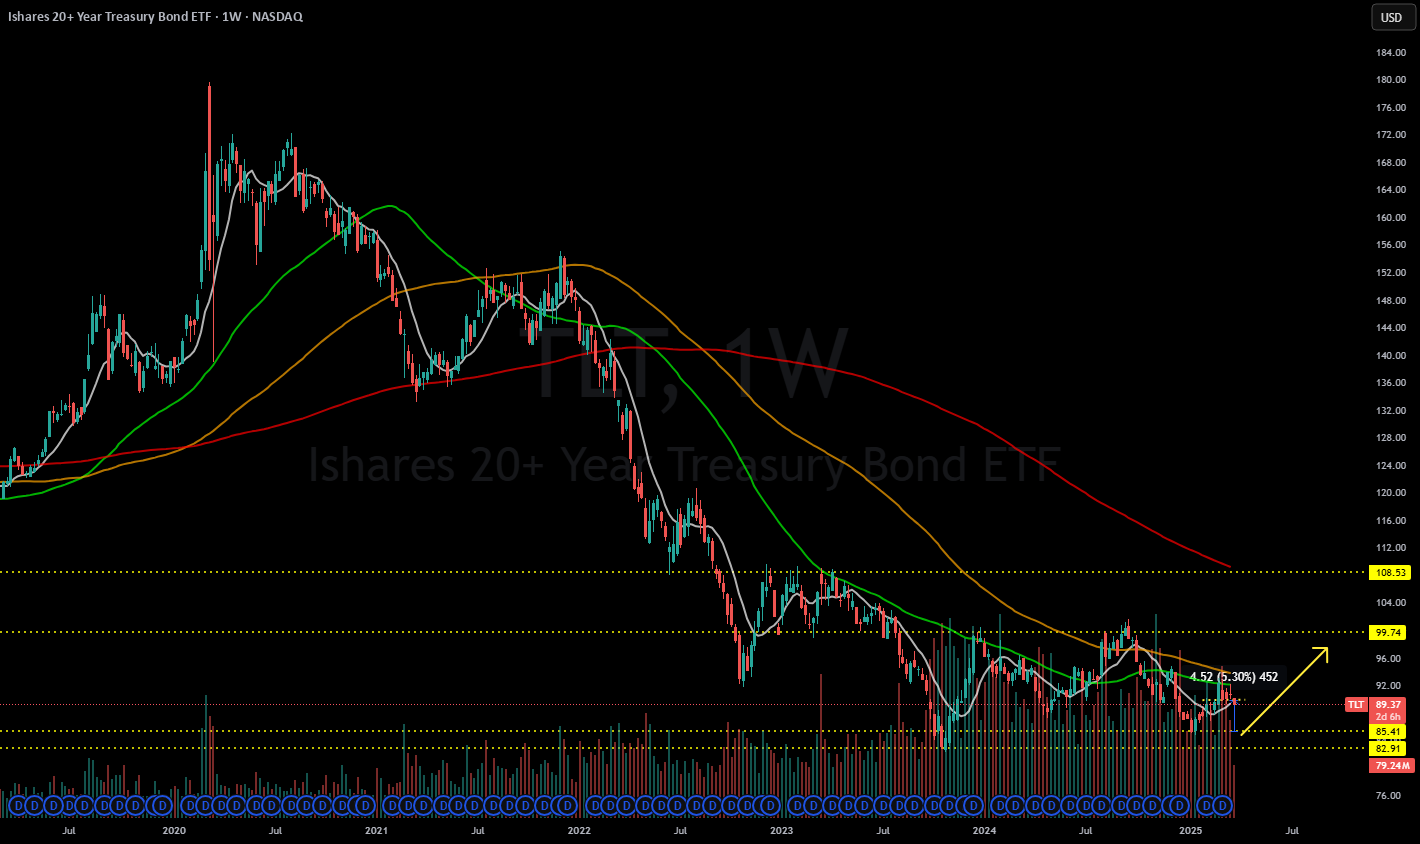Select the blue vertical price range measurement
1420x844 pixels.
coord(1235,715)
